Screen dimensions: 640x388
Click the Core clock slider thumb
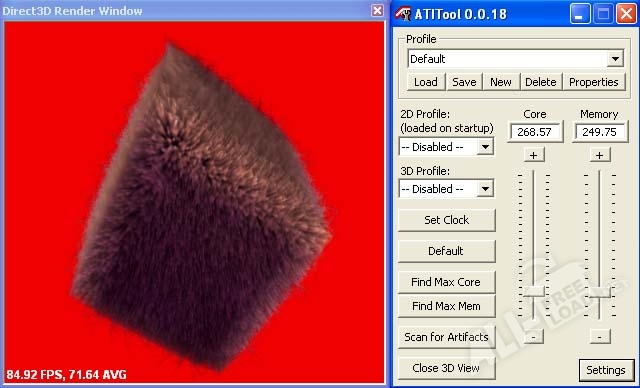[x=533, y=291]
